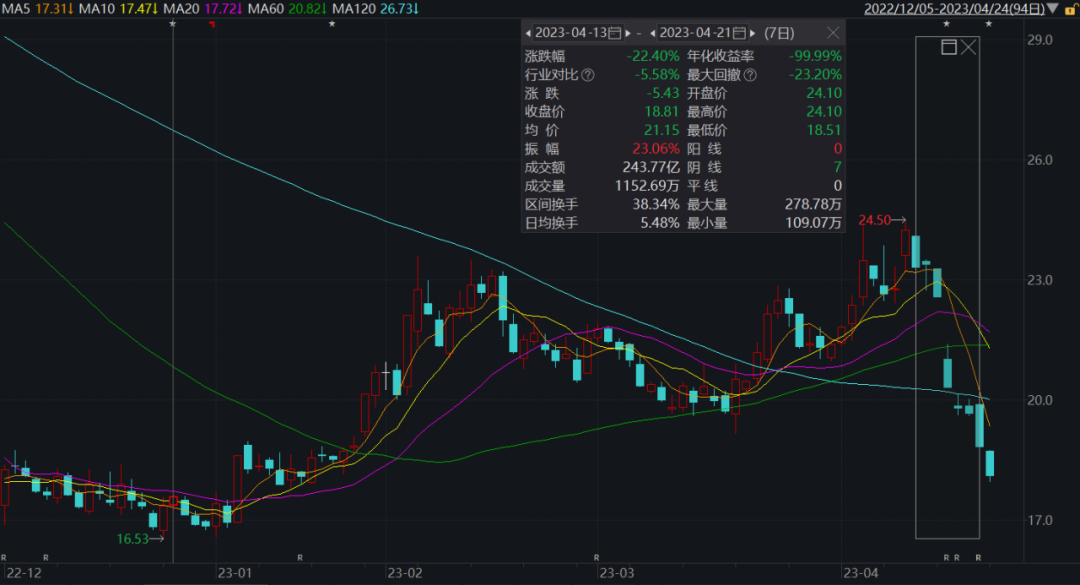1080x585 pixels.
Task: Click the red flag marker at chart top
Action: click(212, 23)
